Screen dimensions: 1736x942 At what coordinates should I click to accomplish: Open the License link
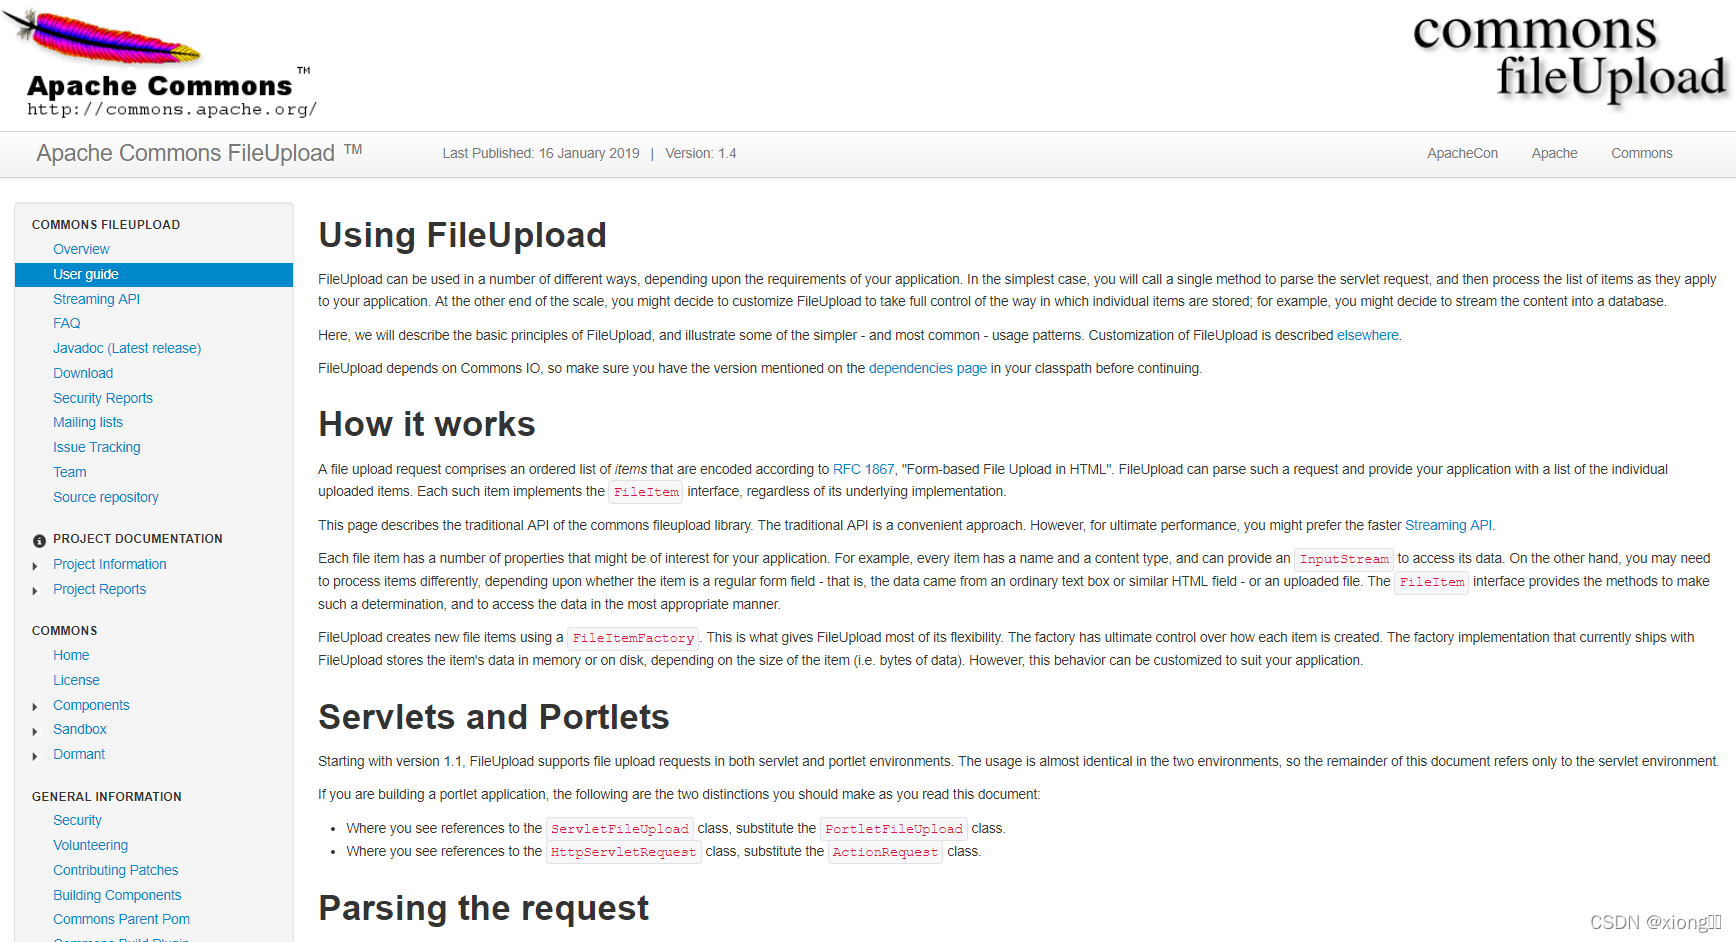[x=76, y=680]
